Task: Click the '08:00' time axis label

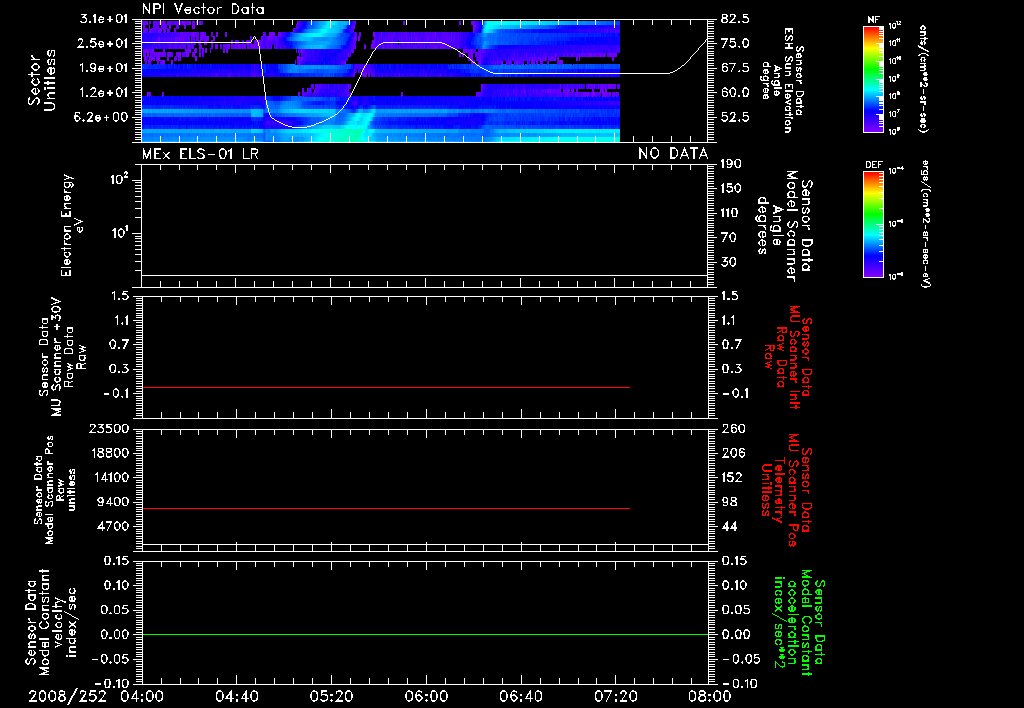Action: (x=709, y=696)
